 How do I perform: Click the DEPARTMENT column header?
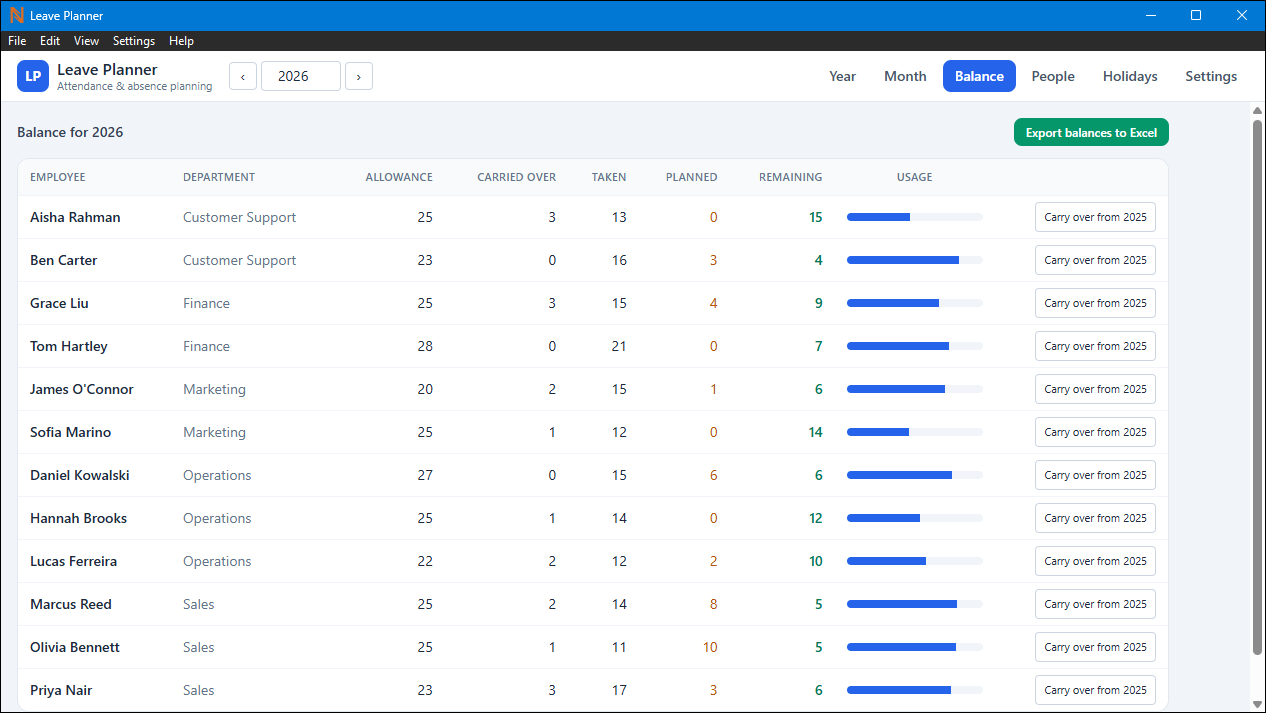[x=219, y=177]
